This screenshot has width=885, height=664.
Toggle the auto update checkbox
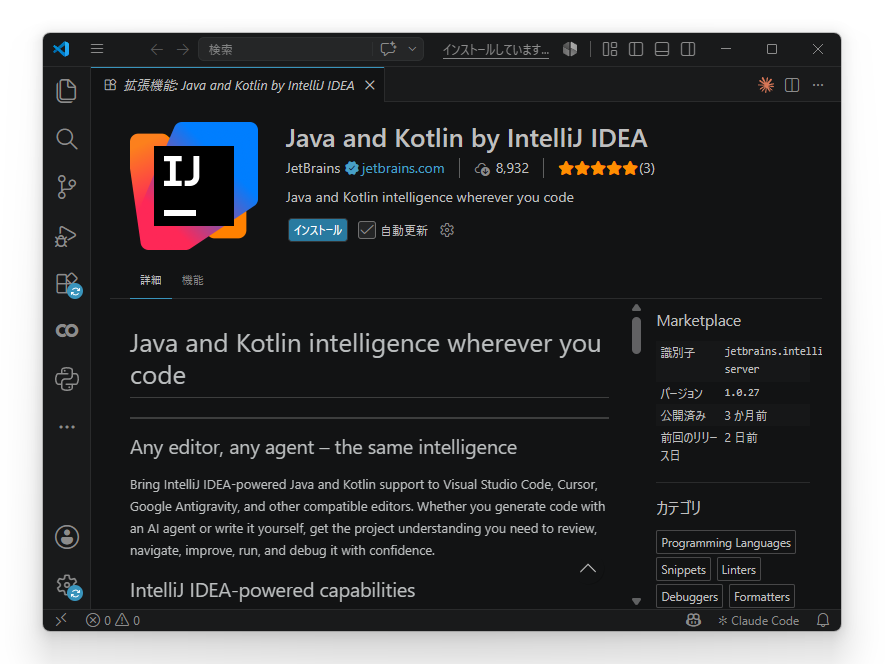tap(366, 230)
